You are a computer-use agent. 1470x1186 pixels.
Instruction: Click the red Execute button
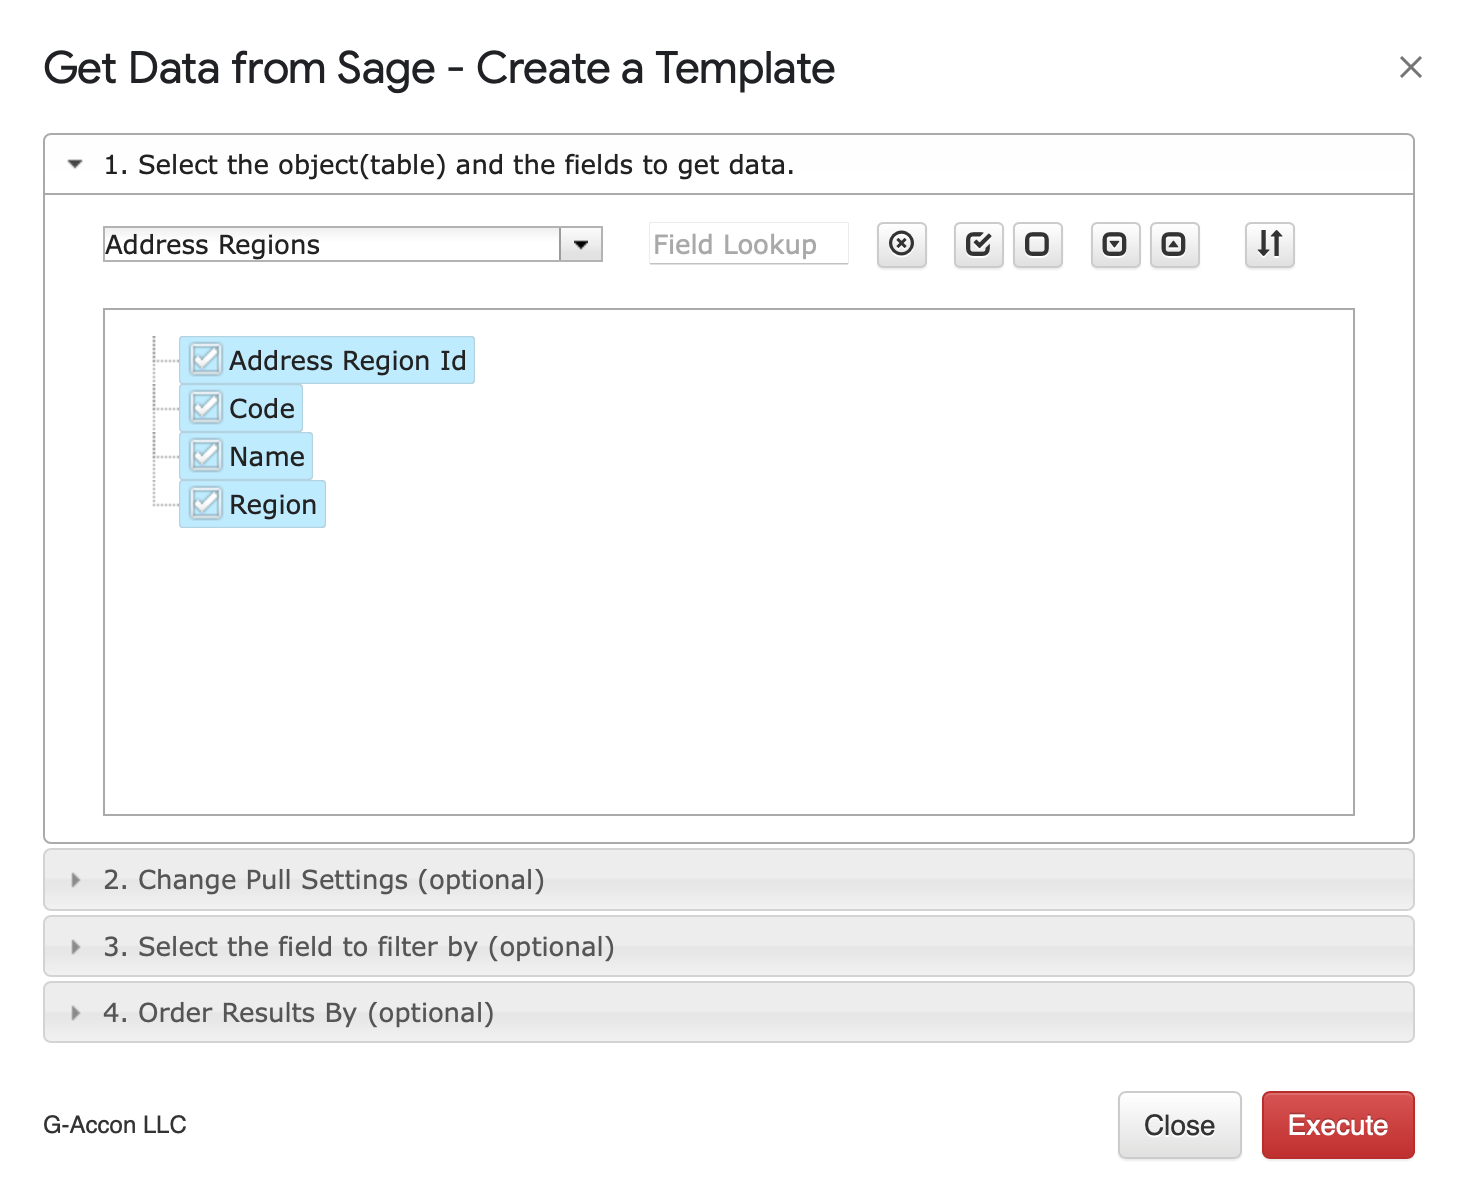pos(1338,1125)
